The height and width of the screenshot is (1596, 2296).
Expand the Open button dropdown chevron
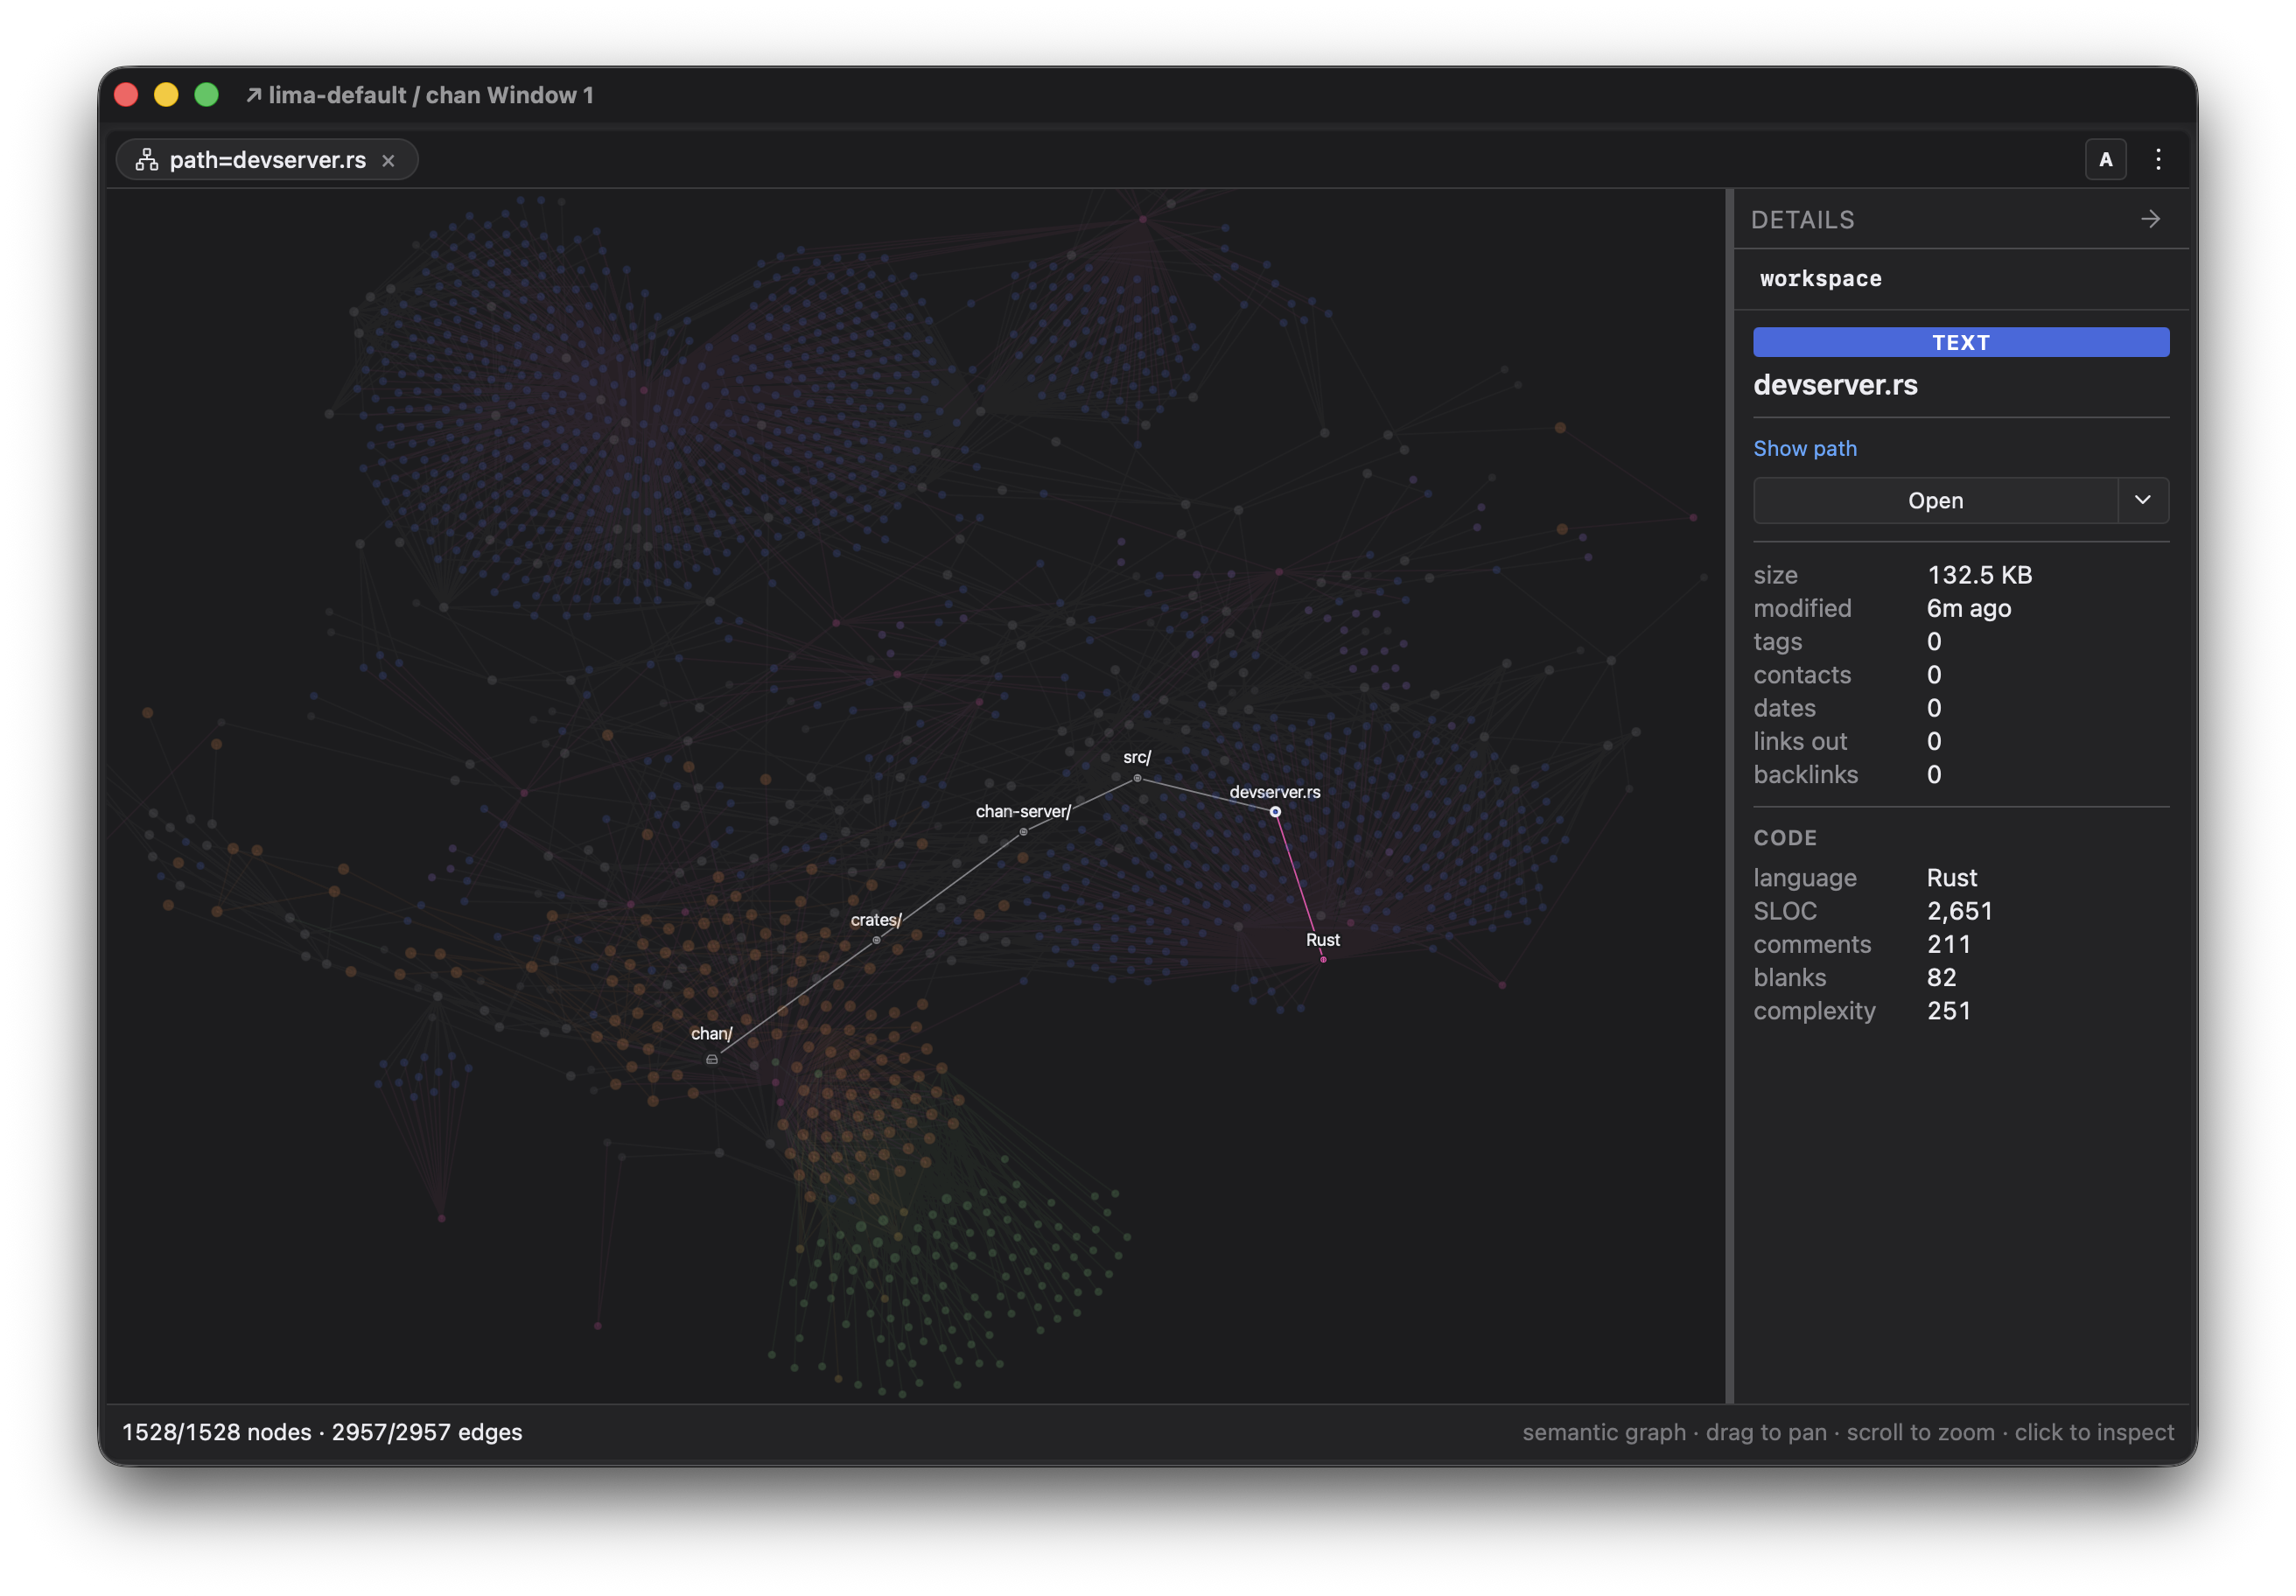click(2142, 500)
